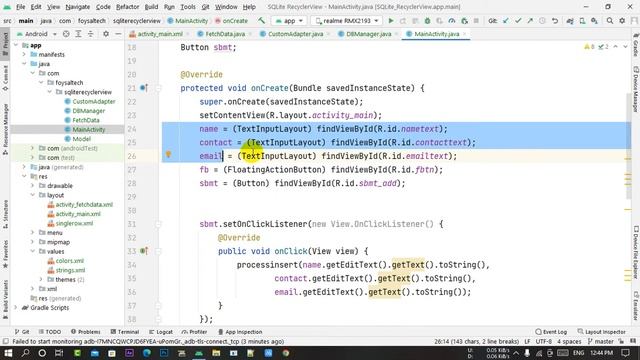Open Search Everywhere magnifier icon
The width and height of the screenshot is (640, 360).
pos(609,20)
